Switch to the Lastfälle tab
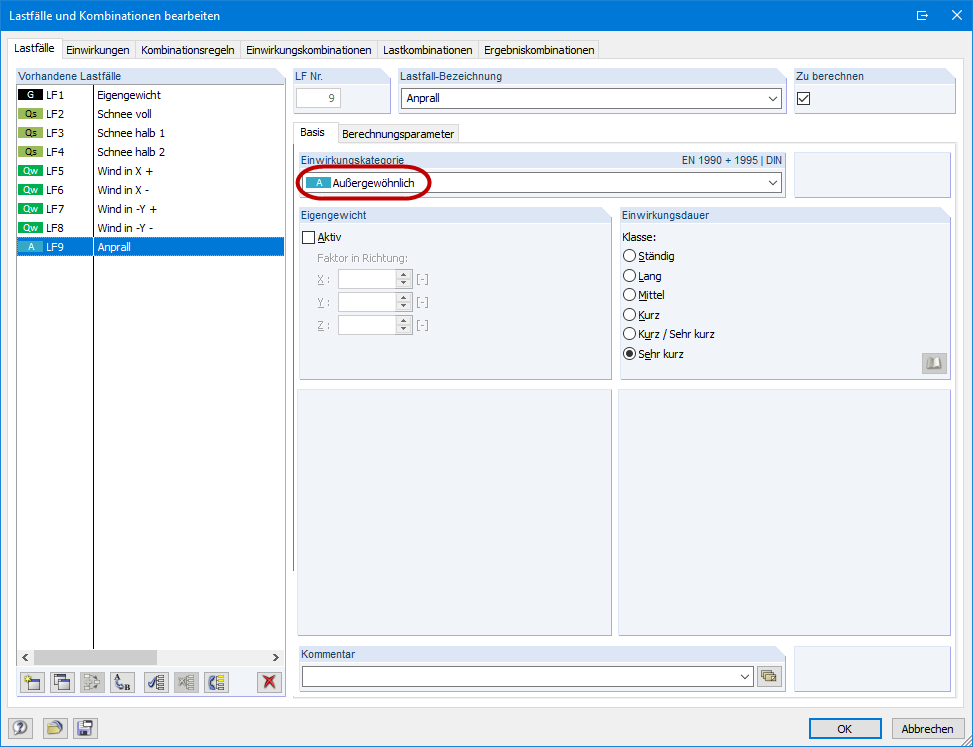The image size is (973, 747). (34, 48)
